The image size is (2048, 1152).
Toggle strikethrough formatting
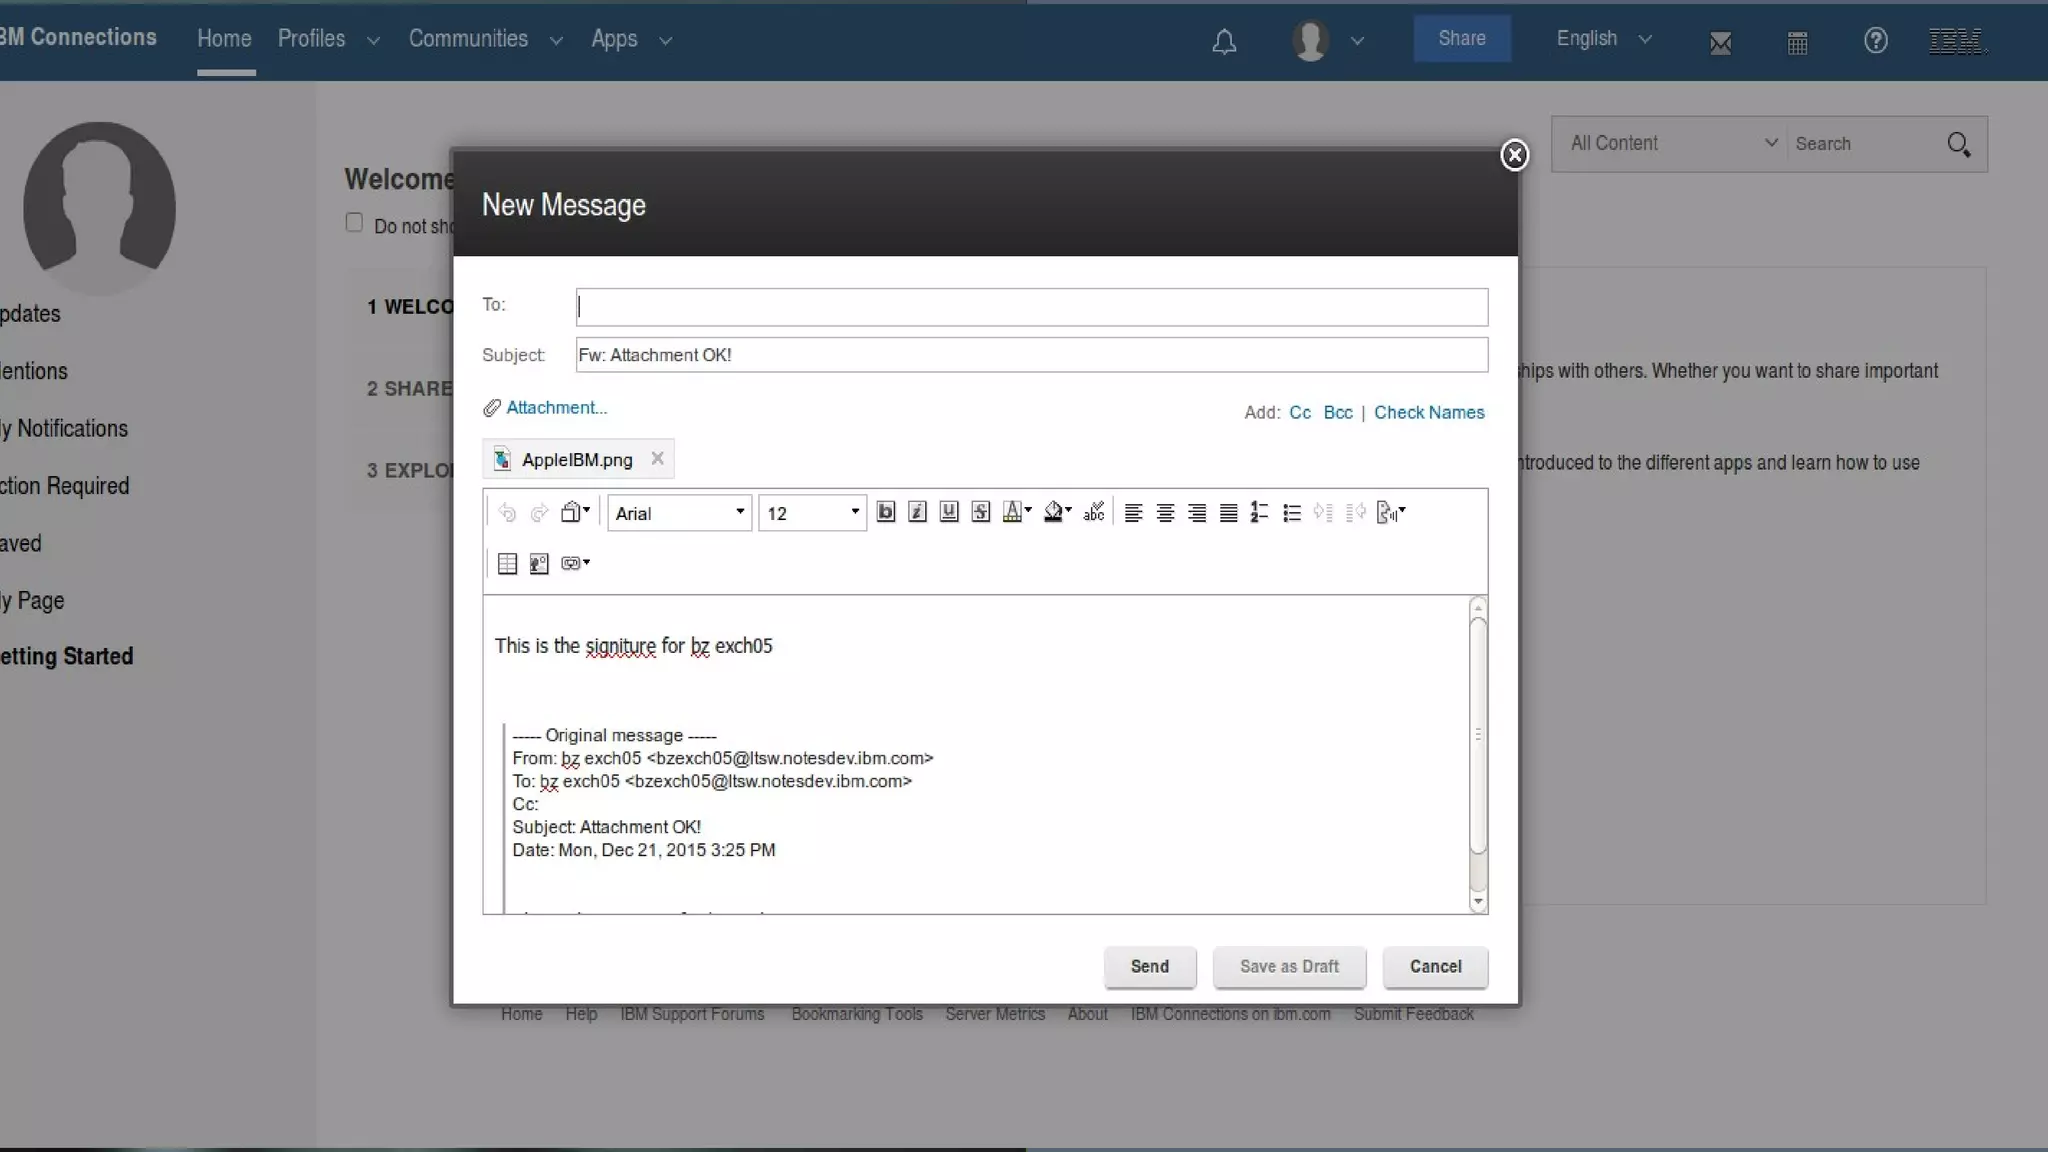click(981, 512)
